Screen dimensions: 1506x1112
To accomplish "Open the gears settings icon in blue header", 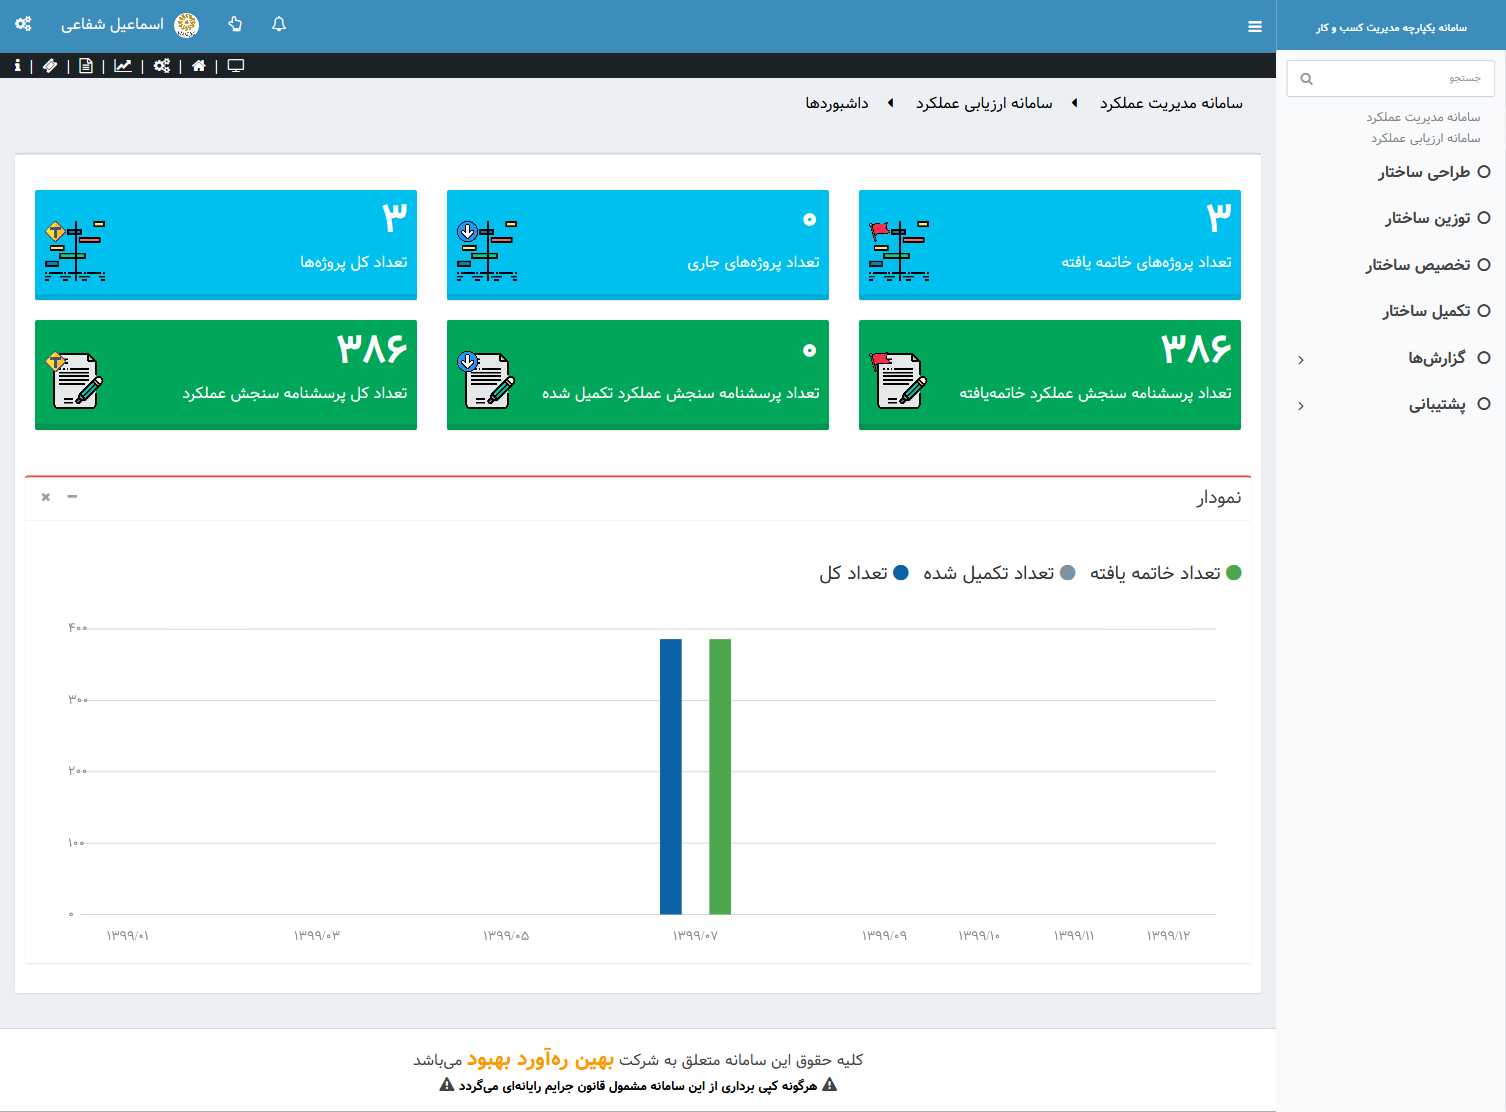I will (23, 24).
